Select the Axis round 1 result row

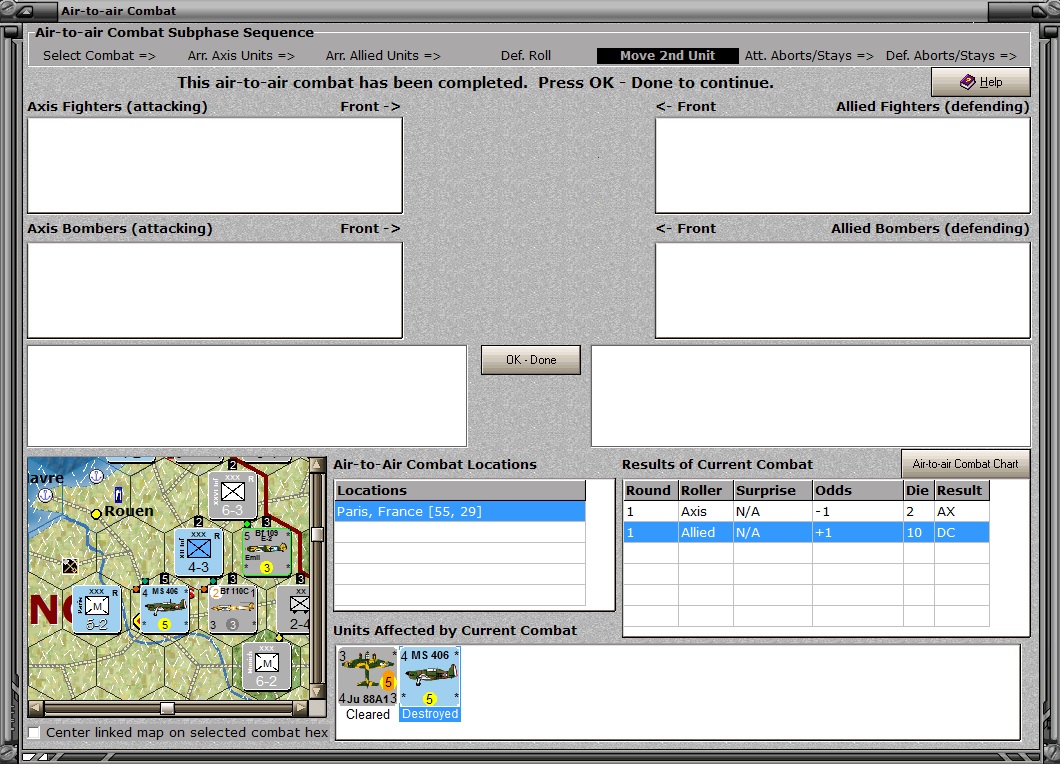click(x=806, y=512)
